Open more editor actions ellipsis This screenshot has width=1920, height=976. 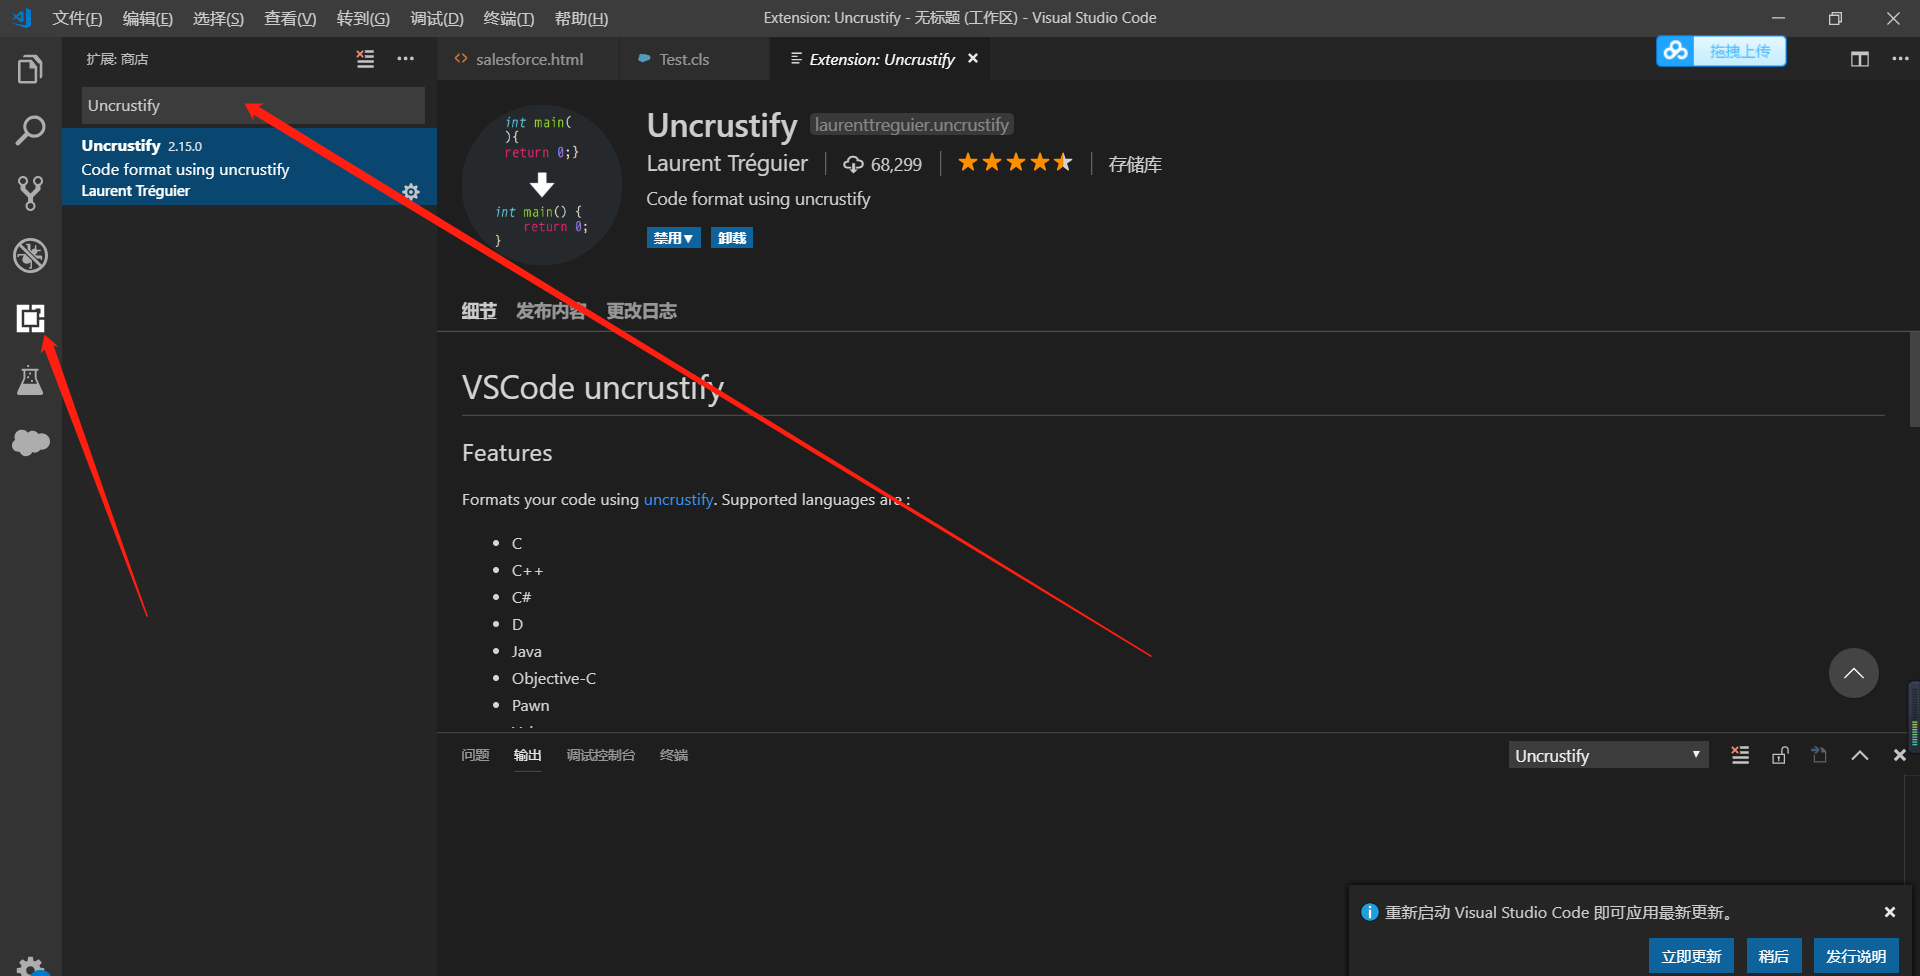click(1900, 59)
